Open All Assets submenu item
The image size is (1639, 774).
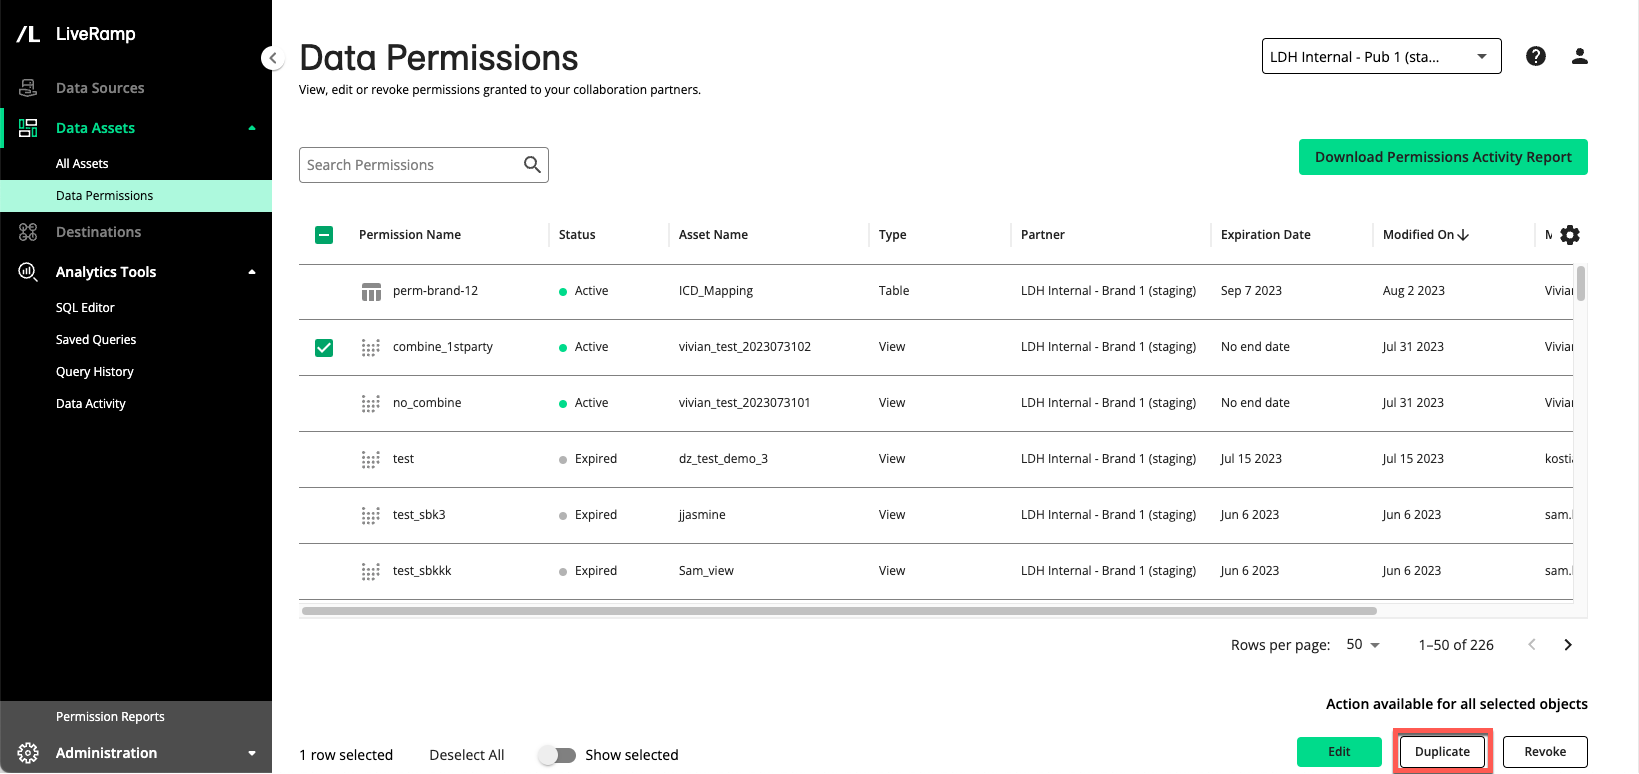(x=82, y=164)
